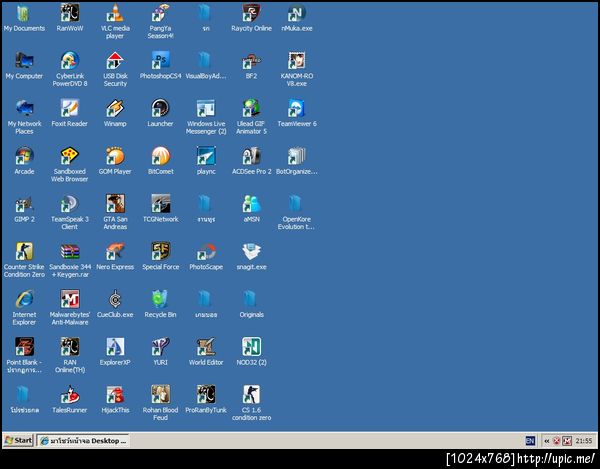Screen dimensions: 600x469
Task: Select the Launcher shortcut icon
Action: pos(160,113)
